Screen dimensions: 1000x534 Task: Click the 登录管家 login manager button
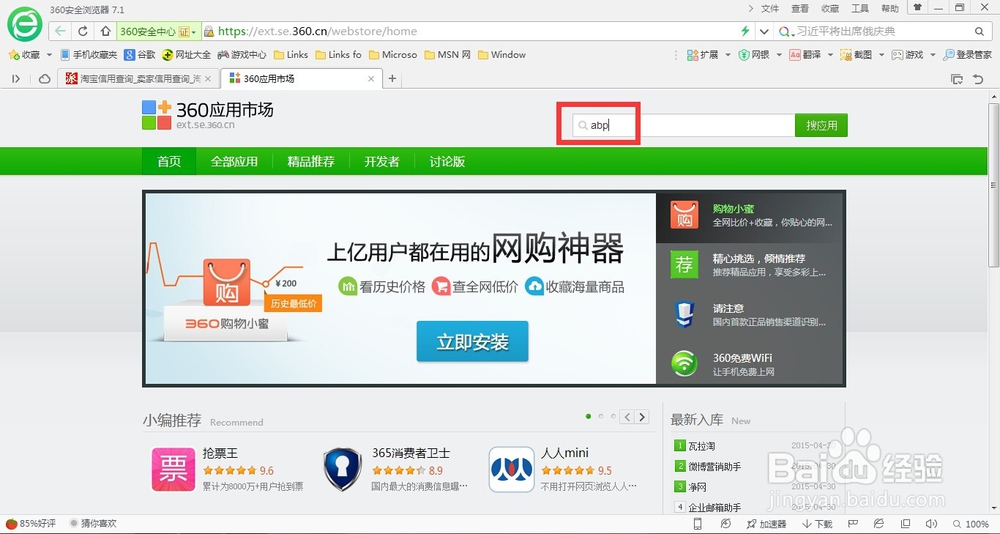pyautogui.click(x=968, y=55)
